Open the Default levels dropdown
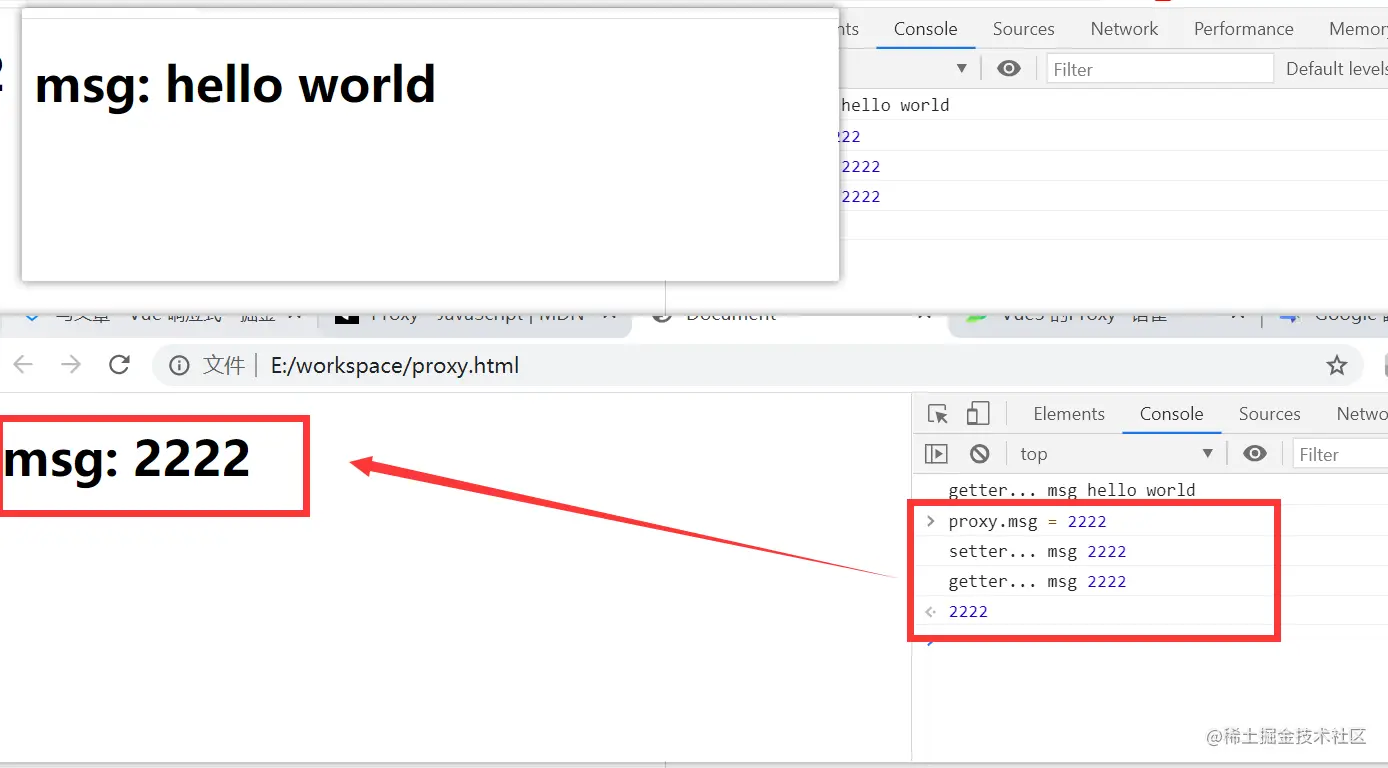 point(1337,68)
